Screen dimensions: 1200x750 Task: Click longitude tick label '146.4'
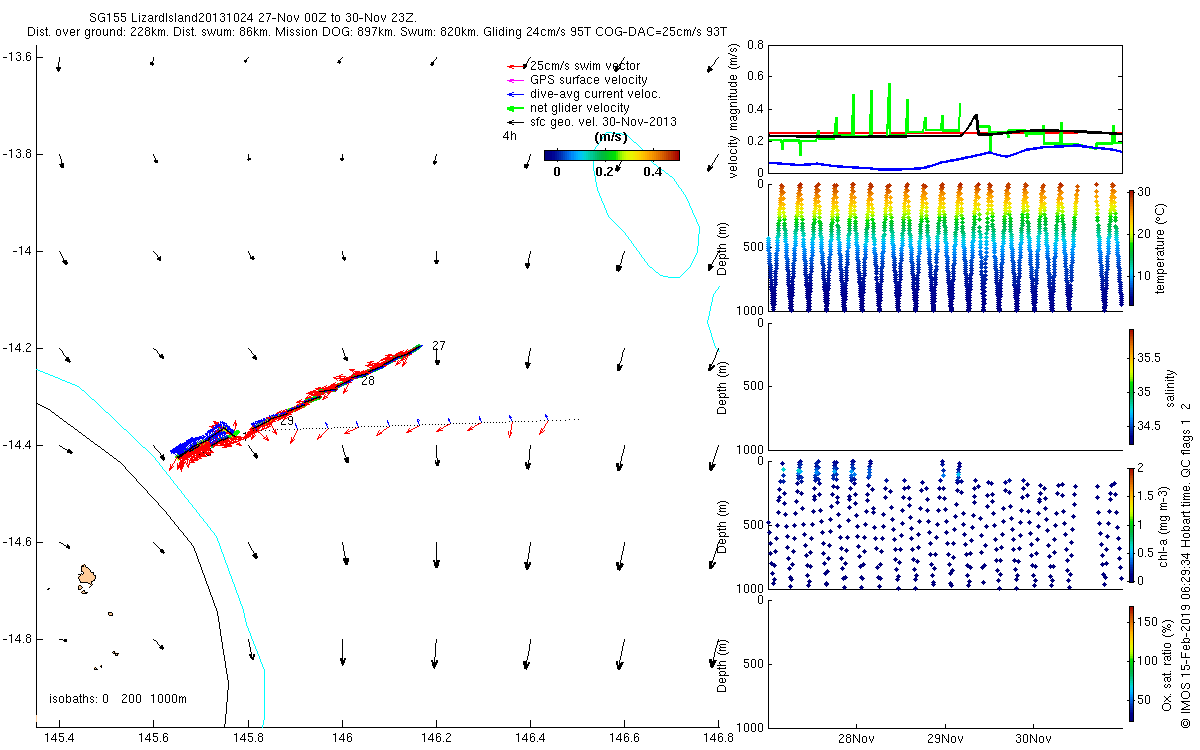pyautogui.click(x=530, y=739)
